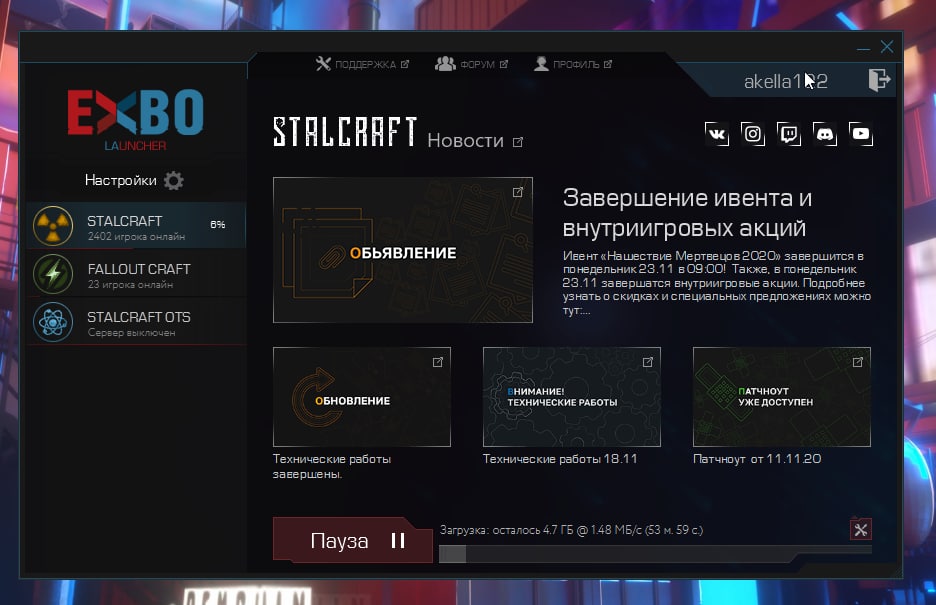Open the Поддержка support link

point(362,64)
